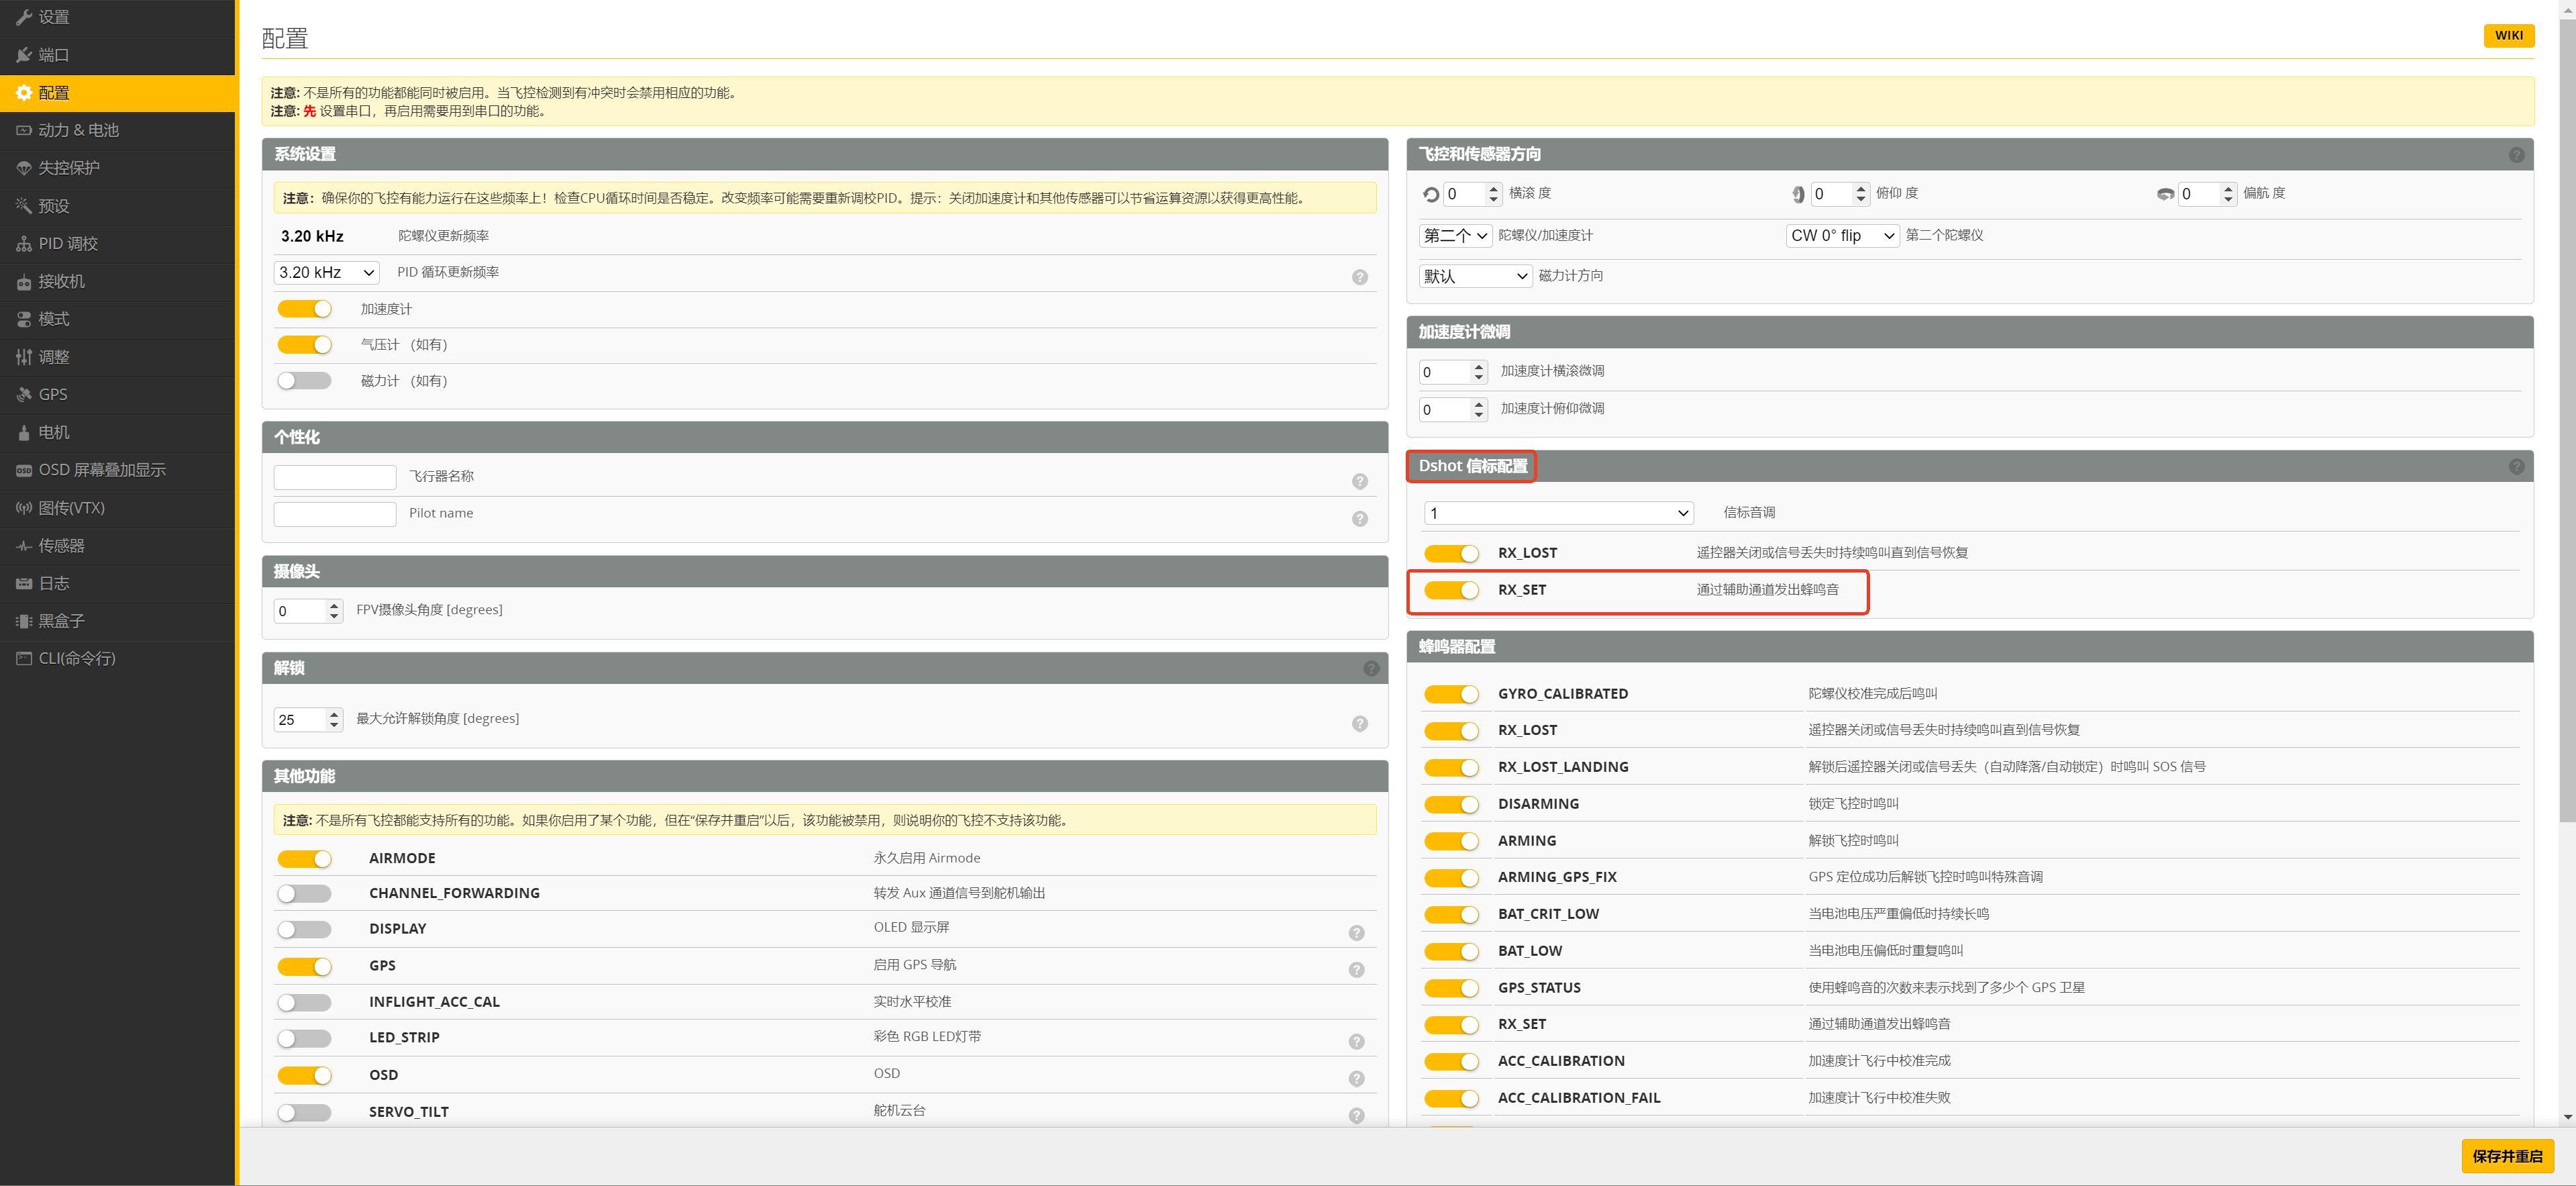
Task: Enable the 磁力计 toggle
Action: tap(304, 381)
